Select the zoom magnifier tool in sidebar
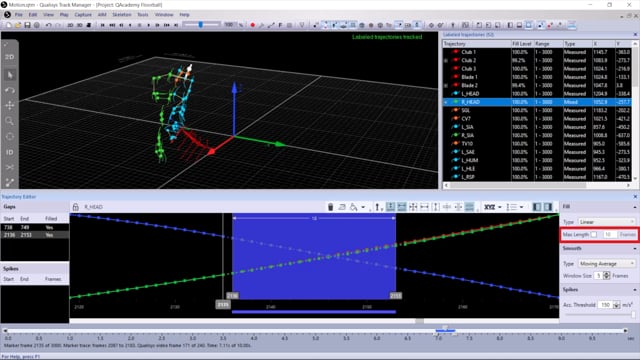 point(10,121)
